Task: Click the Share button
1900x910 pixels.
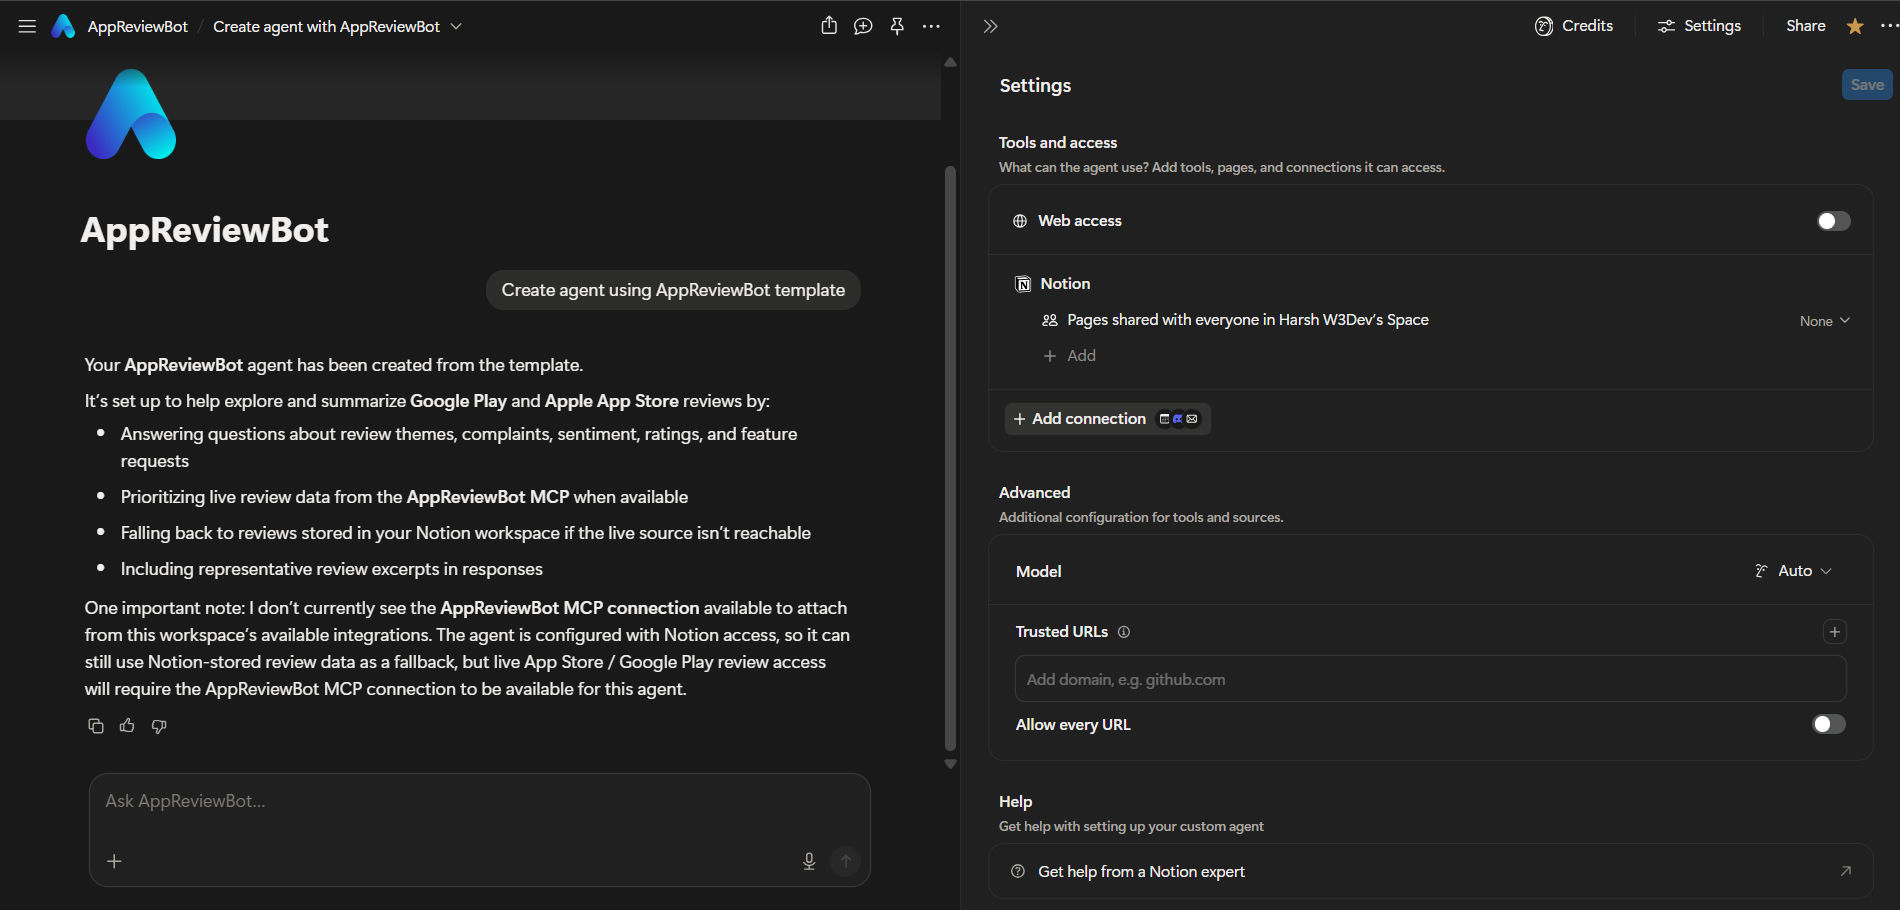Action: pos(1805,26)
